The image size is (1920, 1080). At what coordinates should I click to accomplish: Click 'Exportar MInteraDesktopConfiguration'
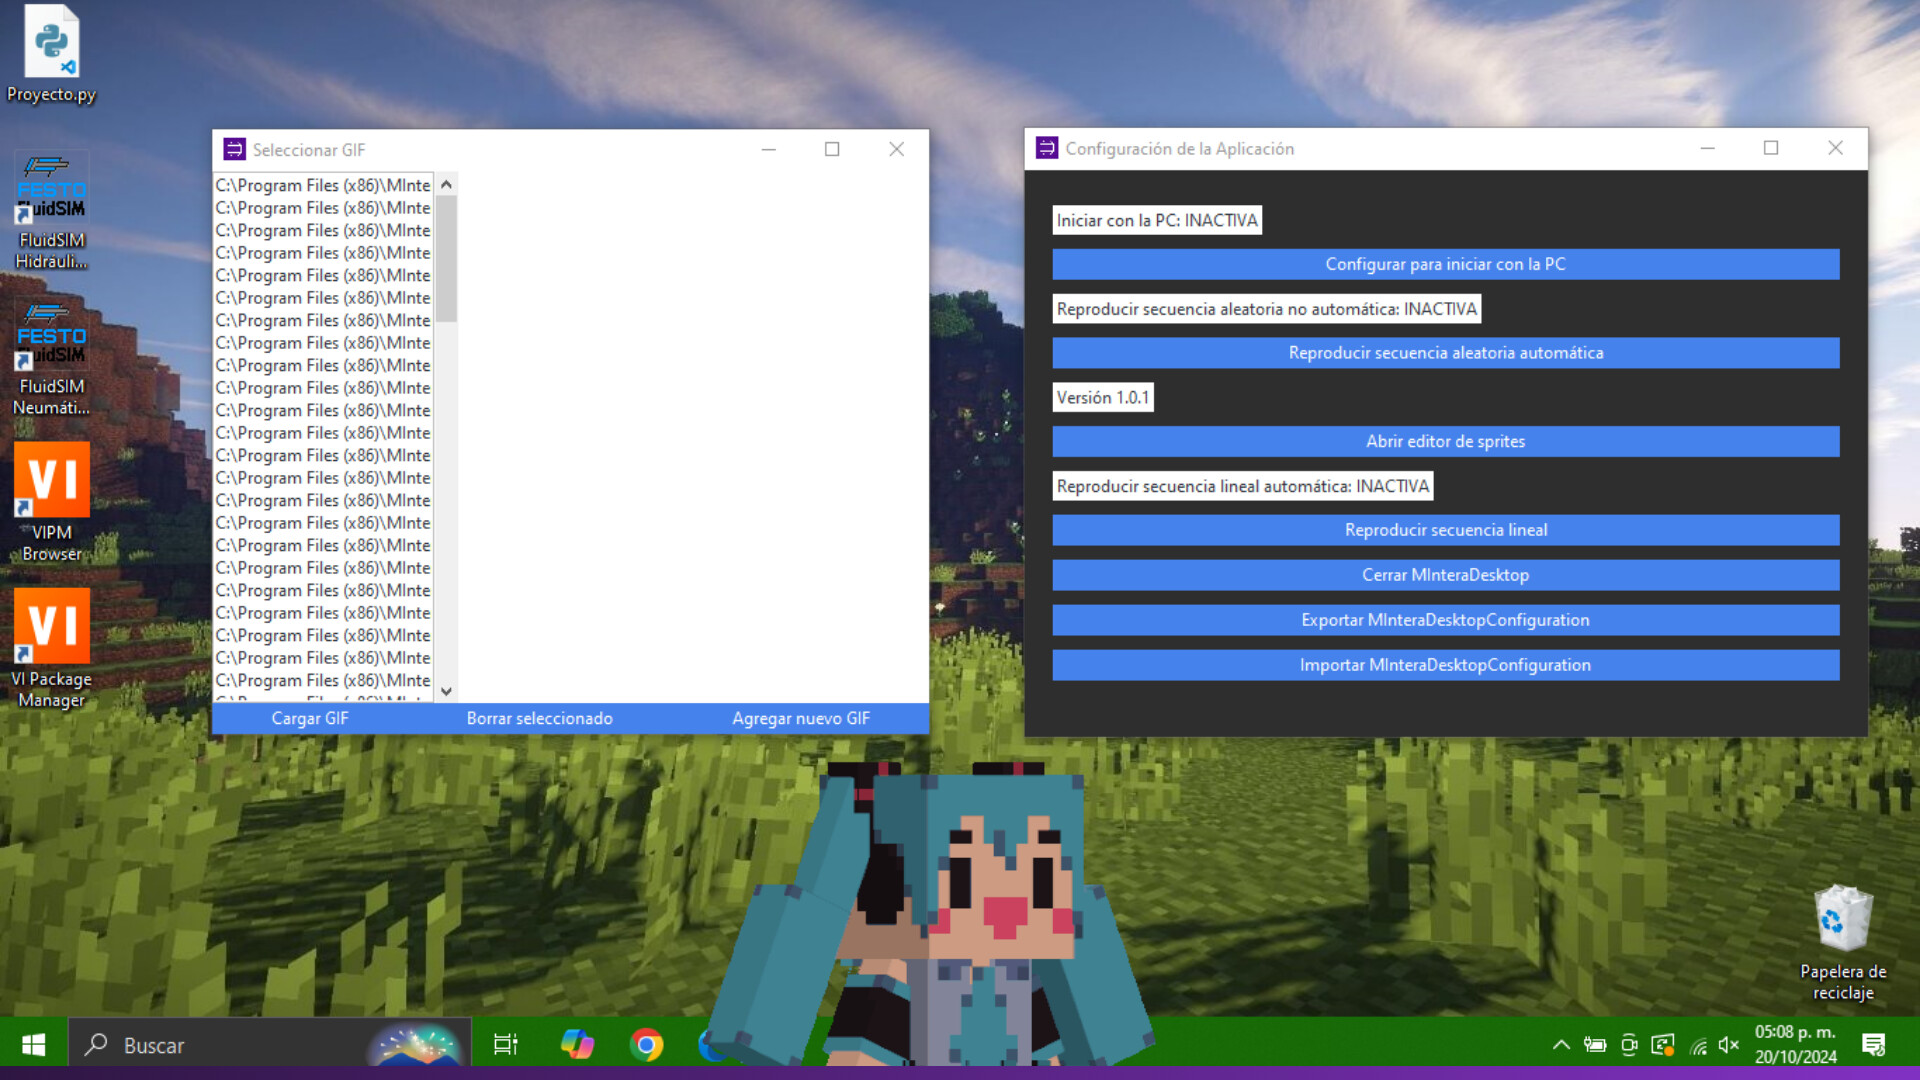pos(1445,620)
